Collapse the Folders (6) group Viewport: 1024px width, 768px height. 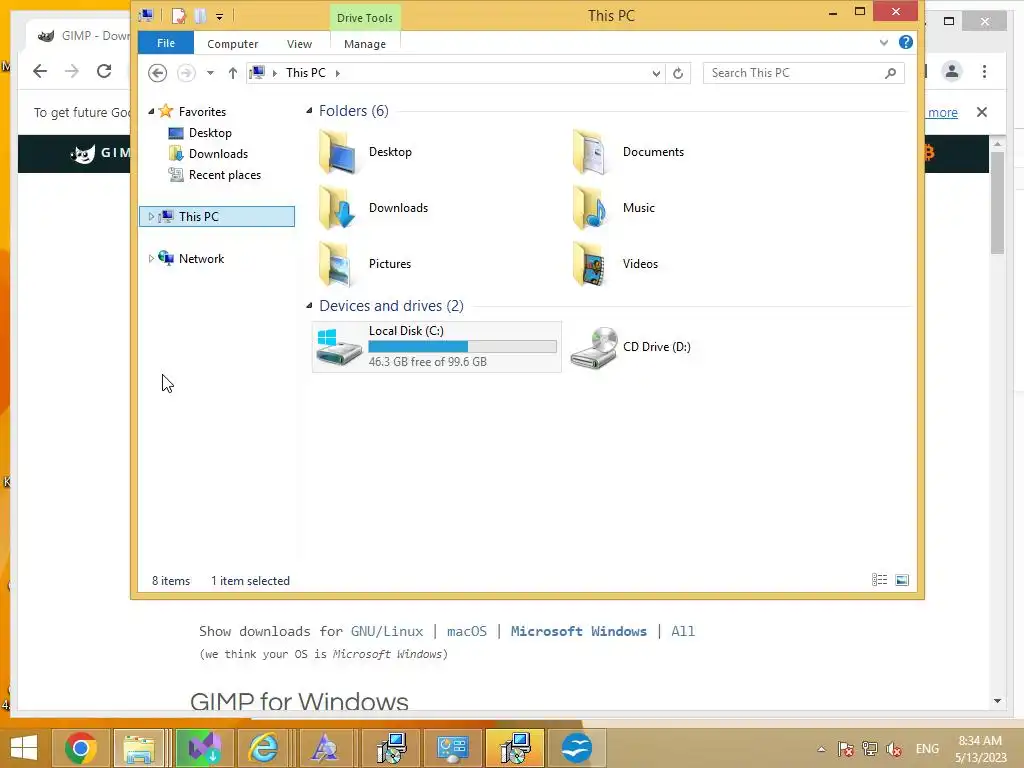click(309, 110)
